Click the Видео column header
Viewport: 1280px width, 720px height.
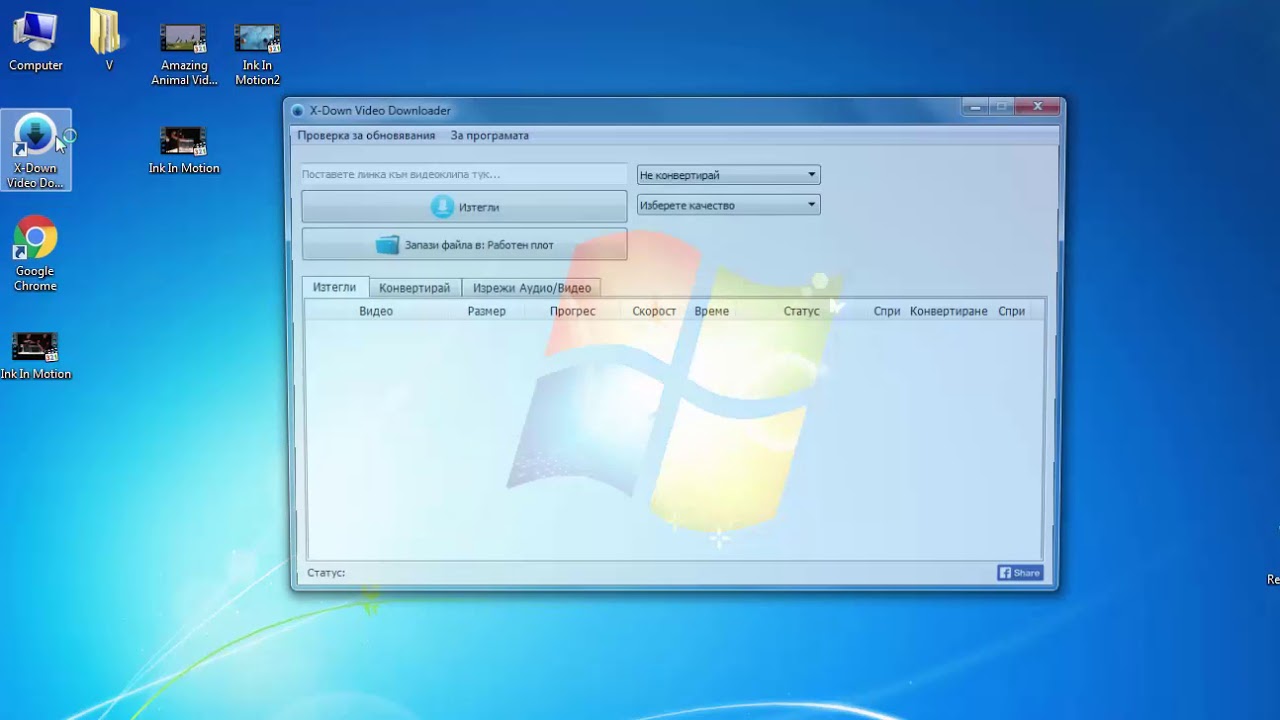tap(376, 311)
